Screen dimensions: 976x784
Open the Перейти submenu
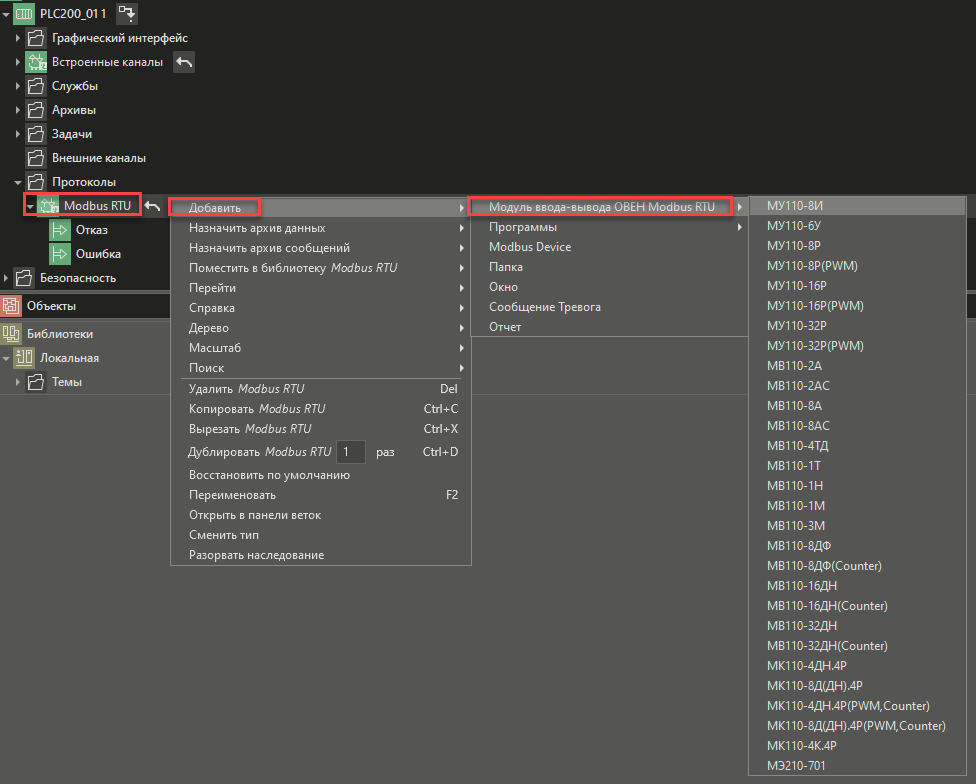point(321,287)
